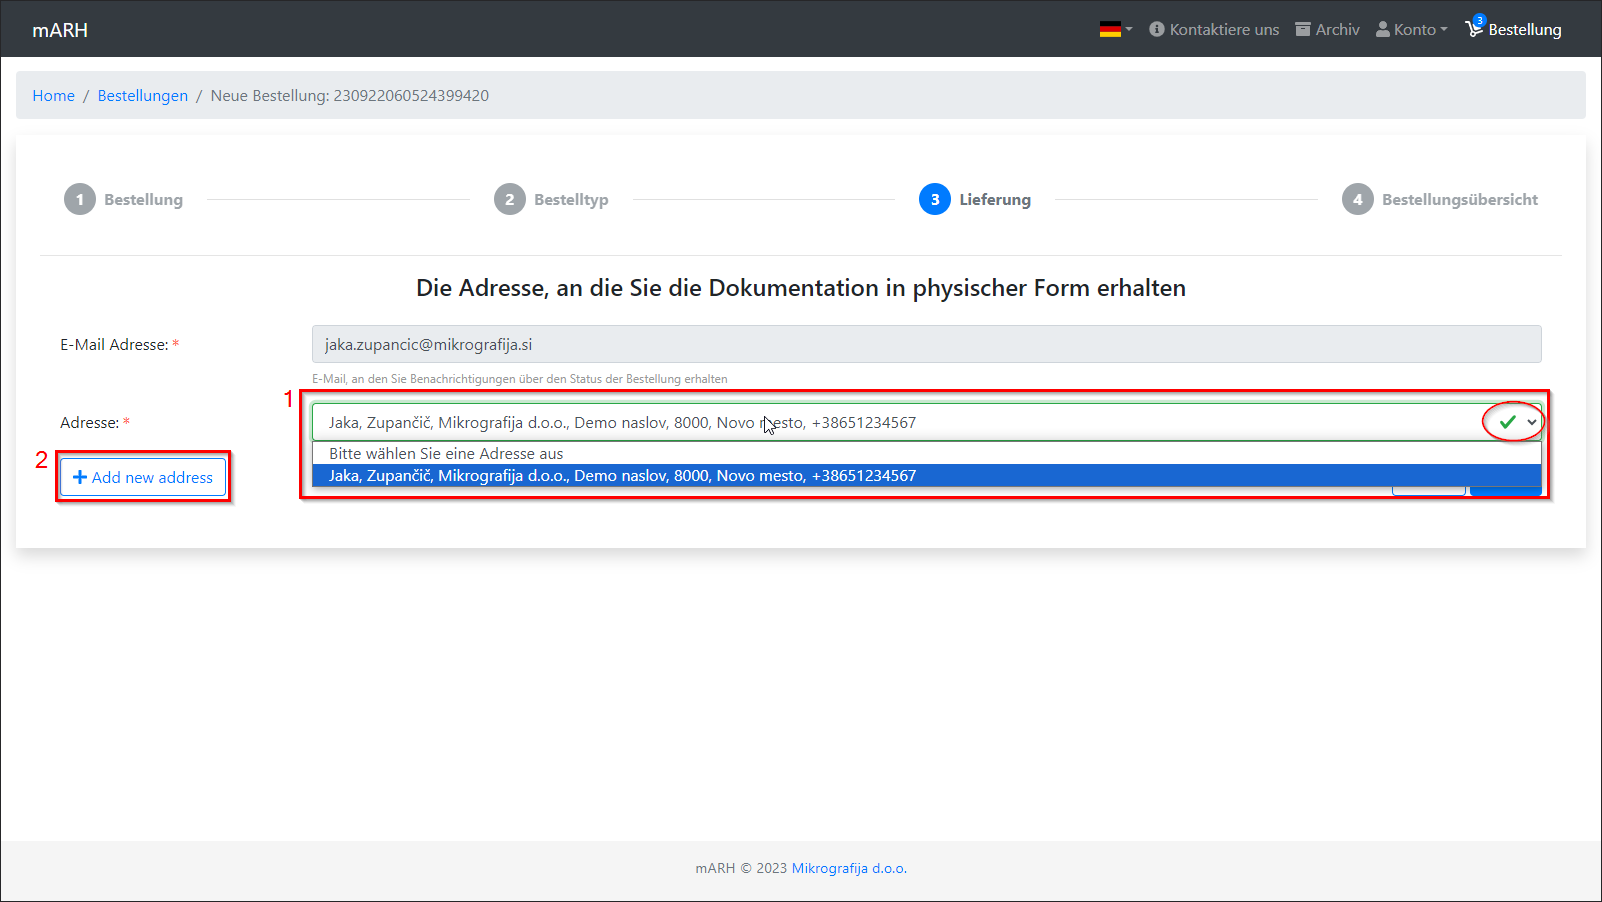Image resolution: width=1602 pixels, height=902 pixels.
Task: Click the Bestelltyp step label
Action: 570,199
